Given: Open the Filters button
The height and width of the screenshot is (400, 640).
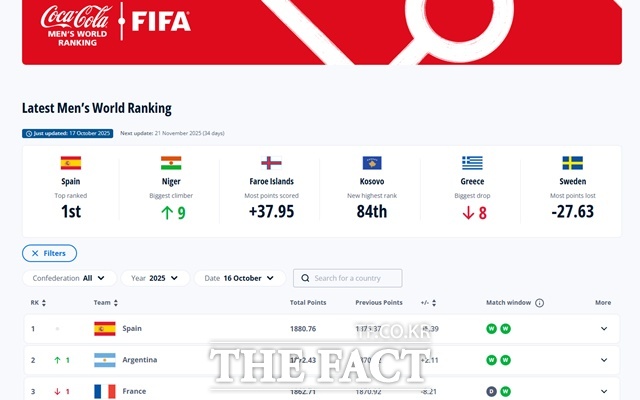Looking at the screenshot, I should [x=49, y=254].
